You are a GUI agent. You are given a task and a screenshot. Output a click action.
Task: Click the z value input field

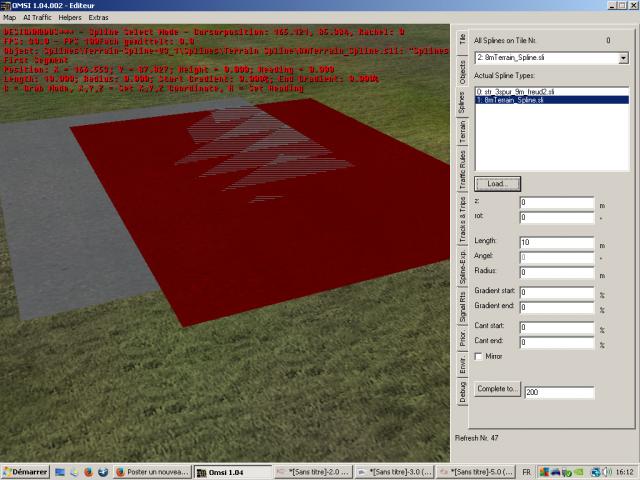(557, 202)
